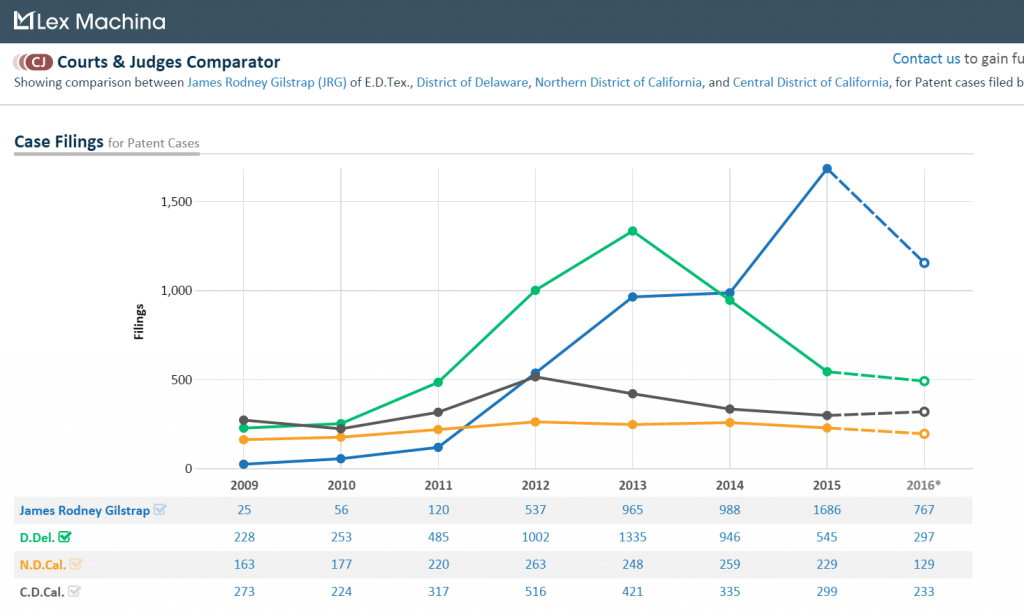The width and height of the screenshot is (1024, 612).
Task: Click Gilstrap's 2014 filings value 988
Action: pyautogui.click(x=729, y=509)
